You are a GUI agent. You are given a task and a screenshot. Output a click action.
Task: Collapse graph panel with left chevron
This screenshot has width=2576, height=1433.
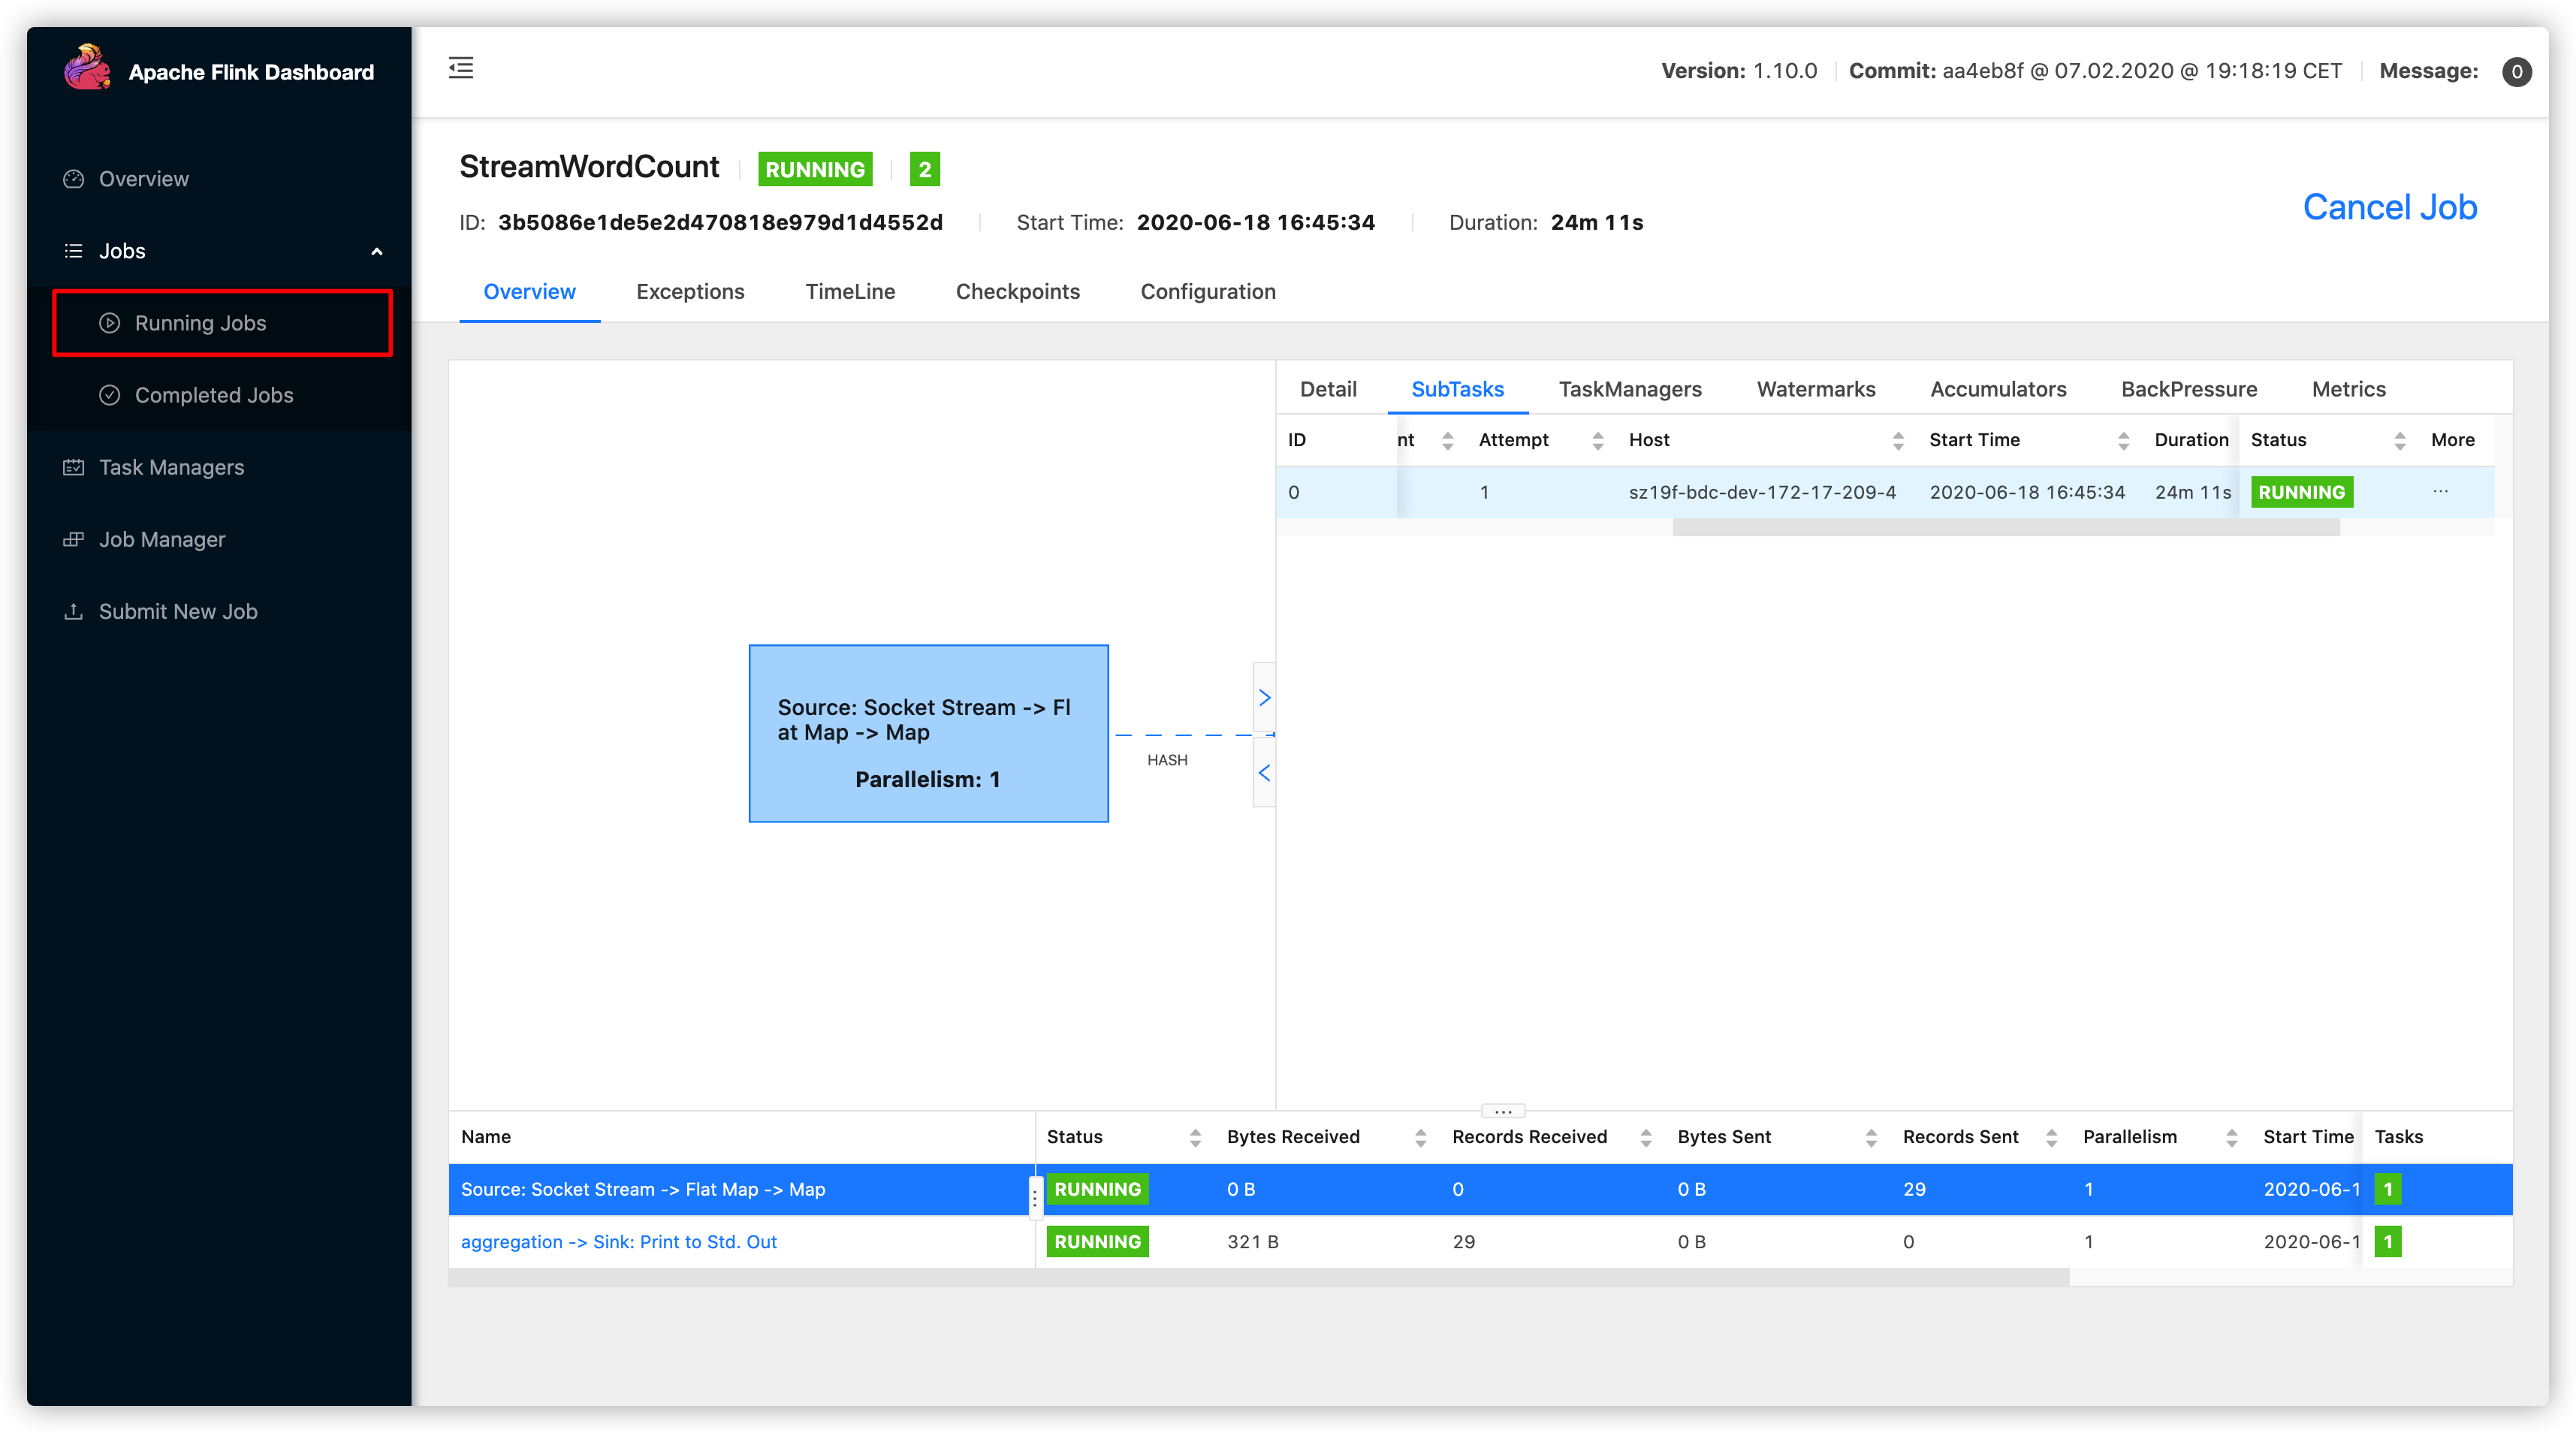coord(1264,772)
